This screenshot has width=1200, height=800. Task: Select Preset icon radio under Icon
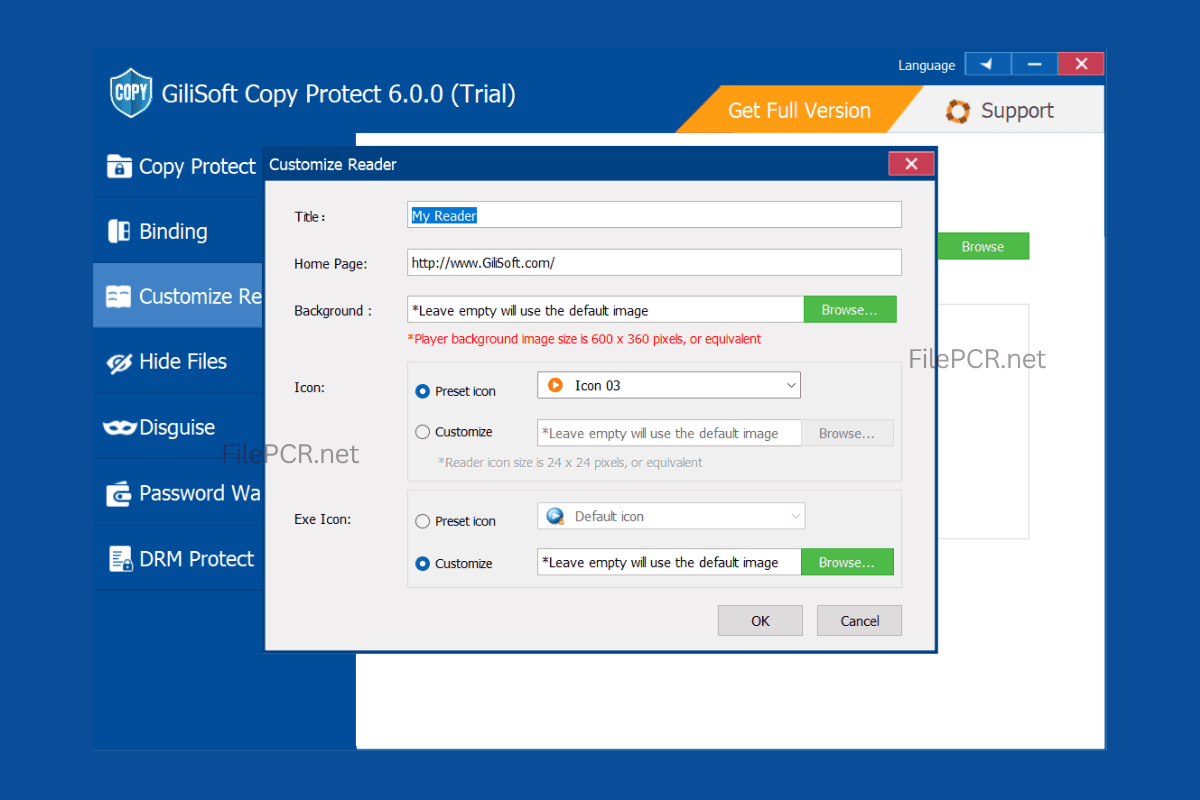tap(422, 391)
